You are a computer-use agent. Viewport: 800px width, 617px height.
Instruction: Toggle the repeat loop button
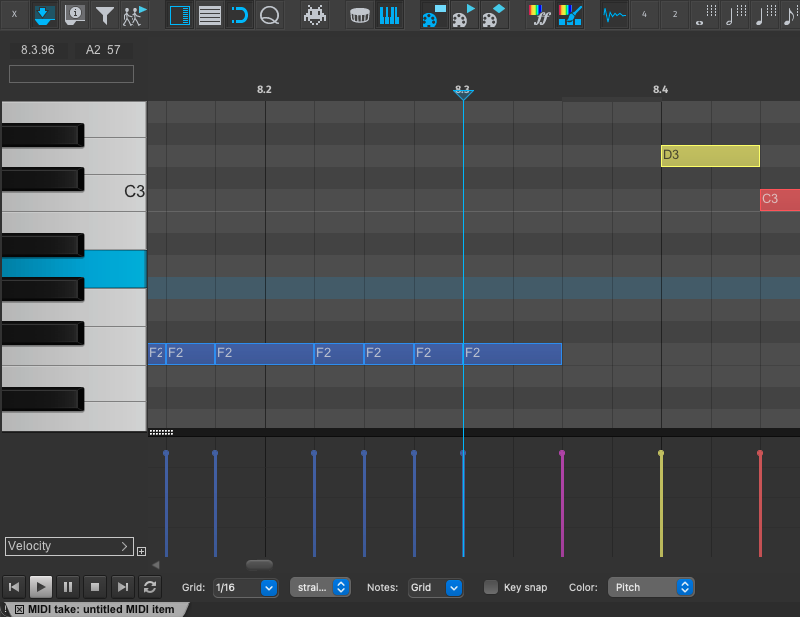pyautogui.click(x=151, y=587)
